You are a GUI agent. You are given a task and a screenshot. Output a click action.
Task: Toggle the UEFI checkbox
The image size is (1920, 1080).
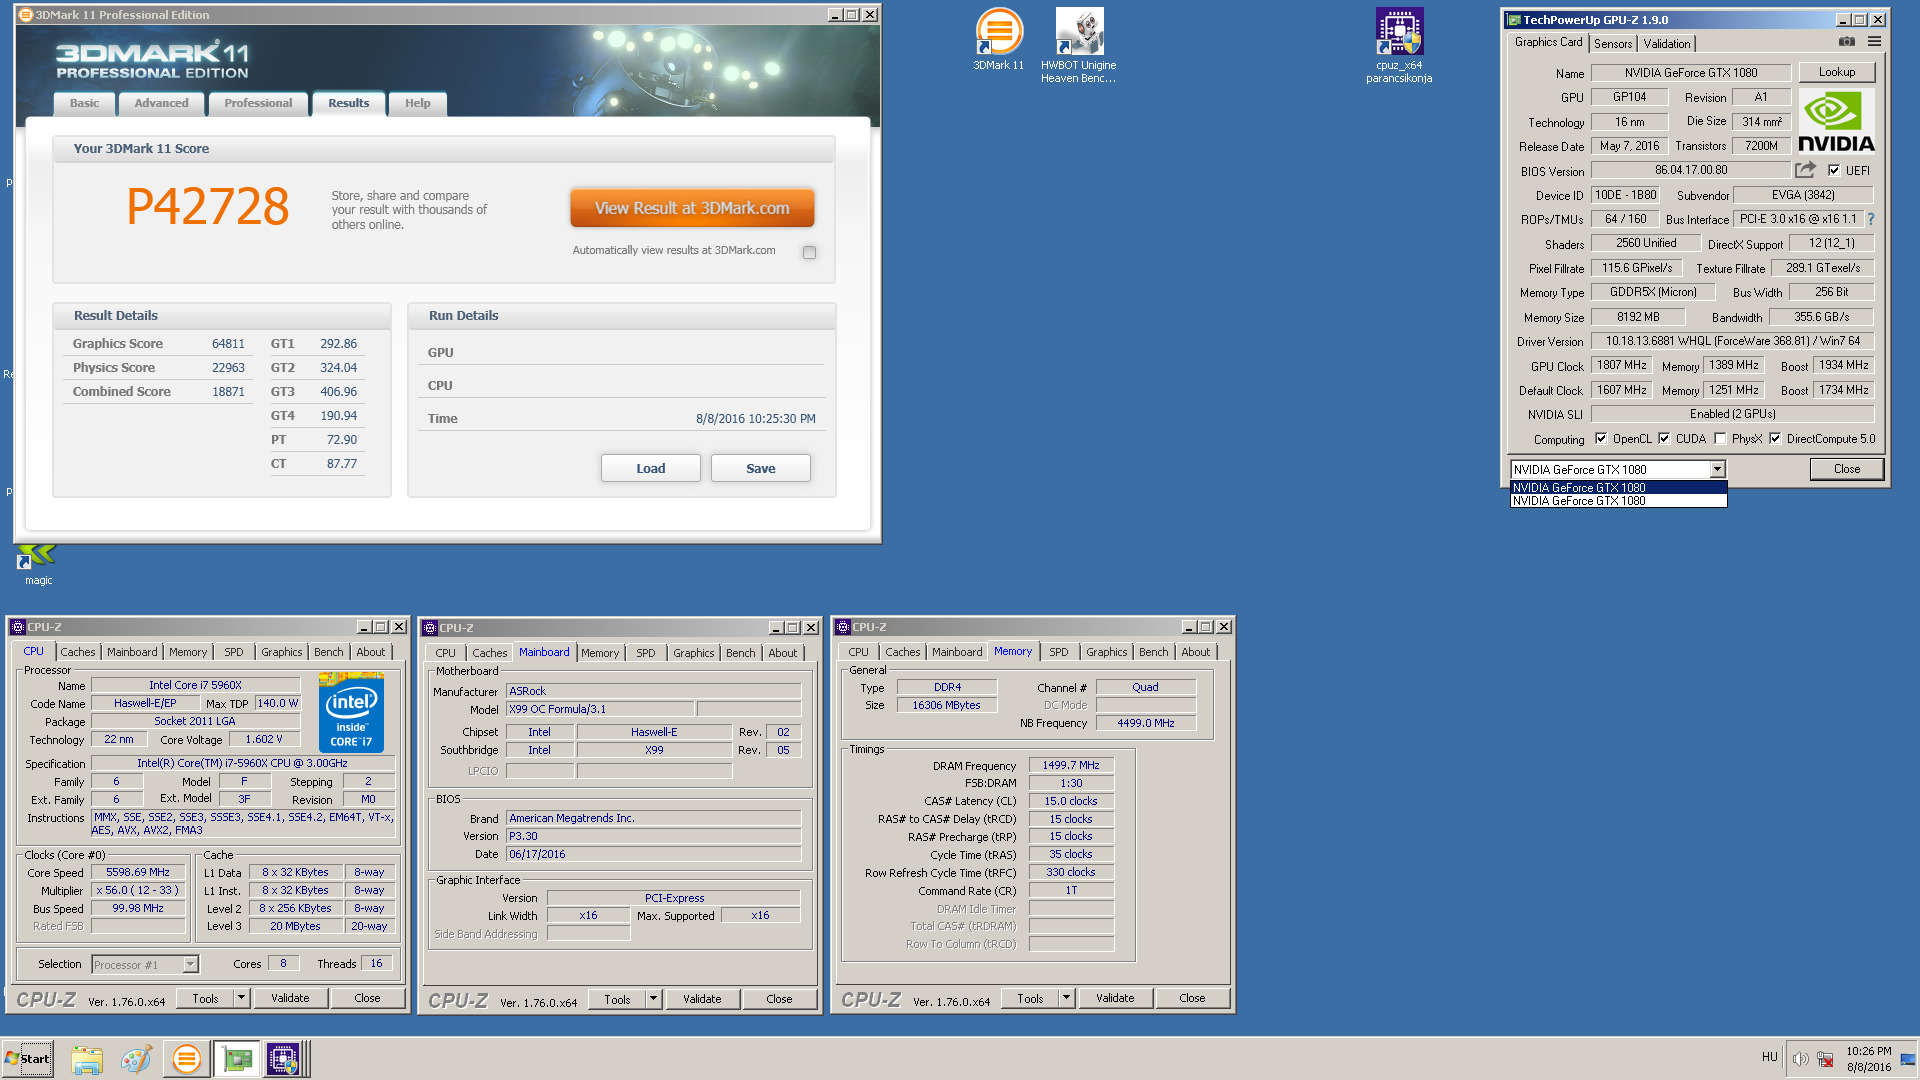(x=1834, y=171)
